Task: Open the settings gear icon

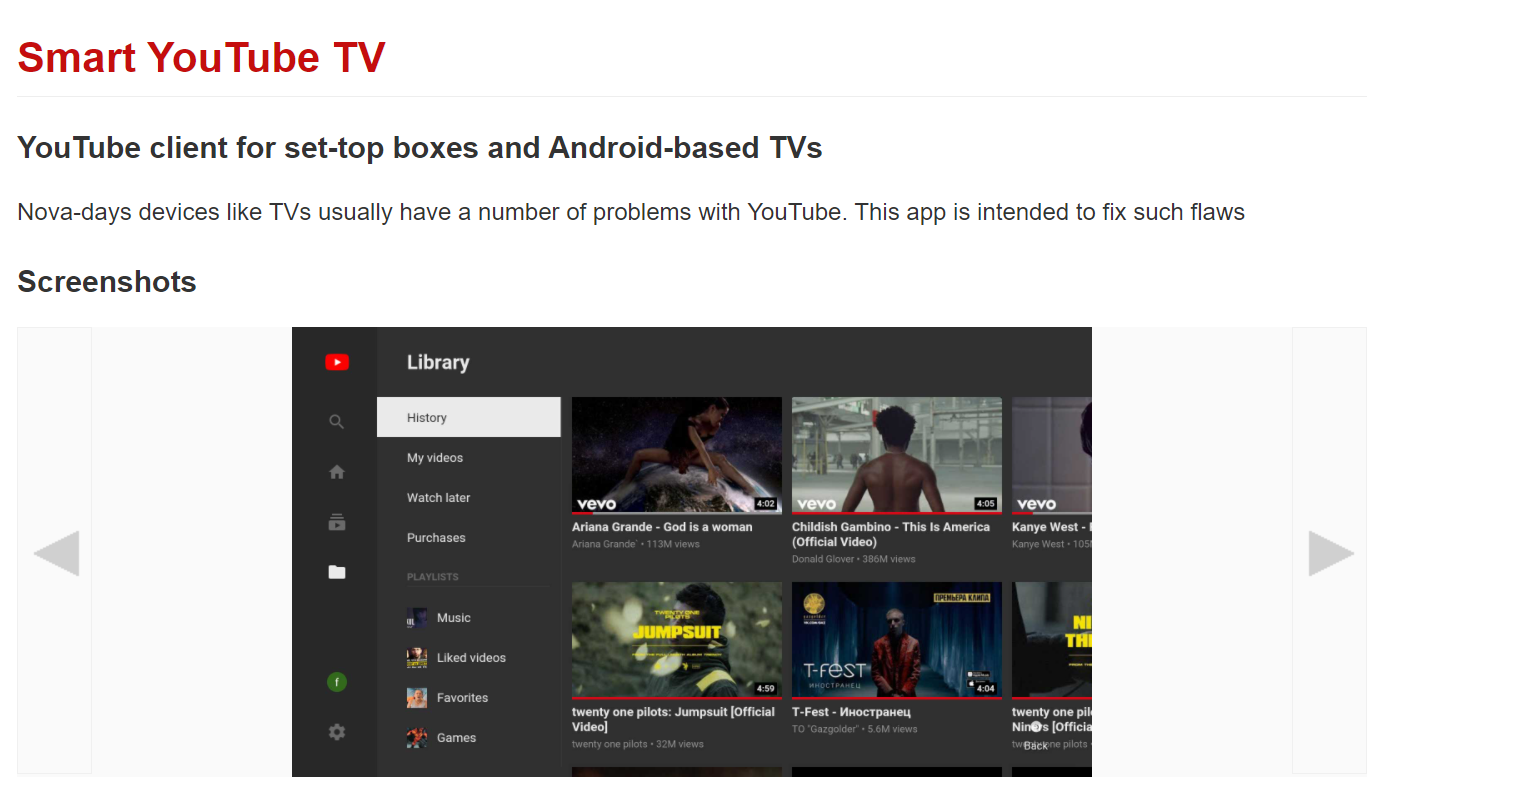Action: [x=337, y=732]
